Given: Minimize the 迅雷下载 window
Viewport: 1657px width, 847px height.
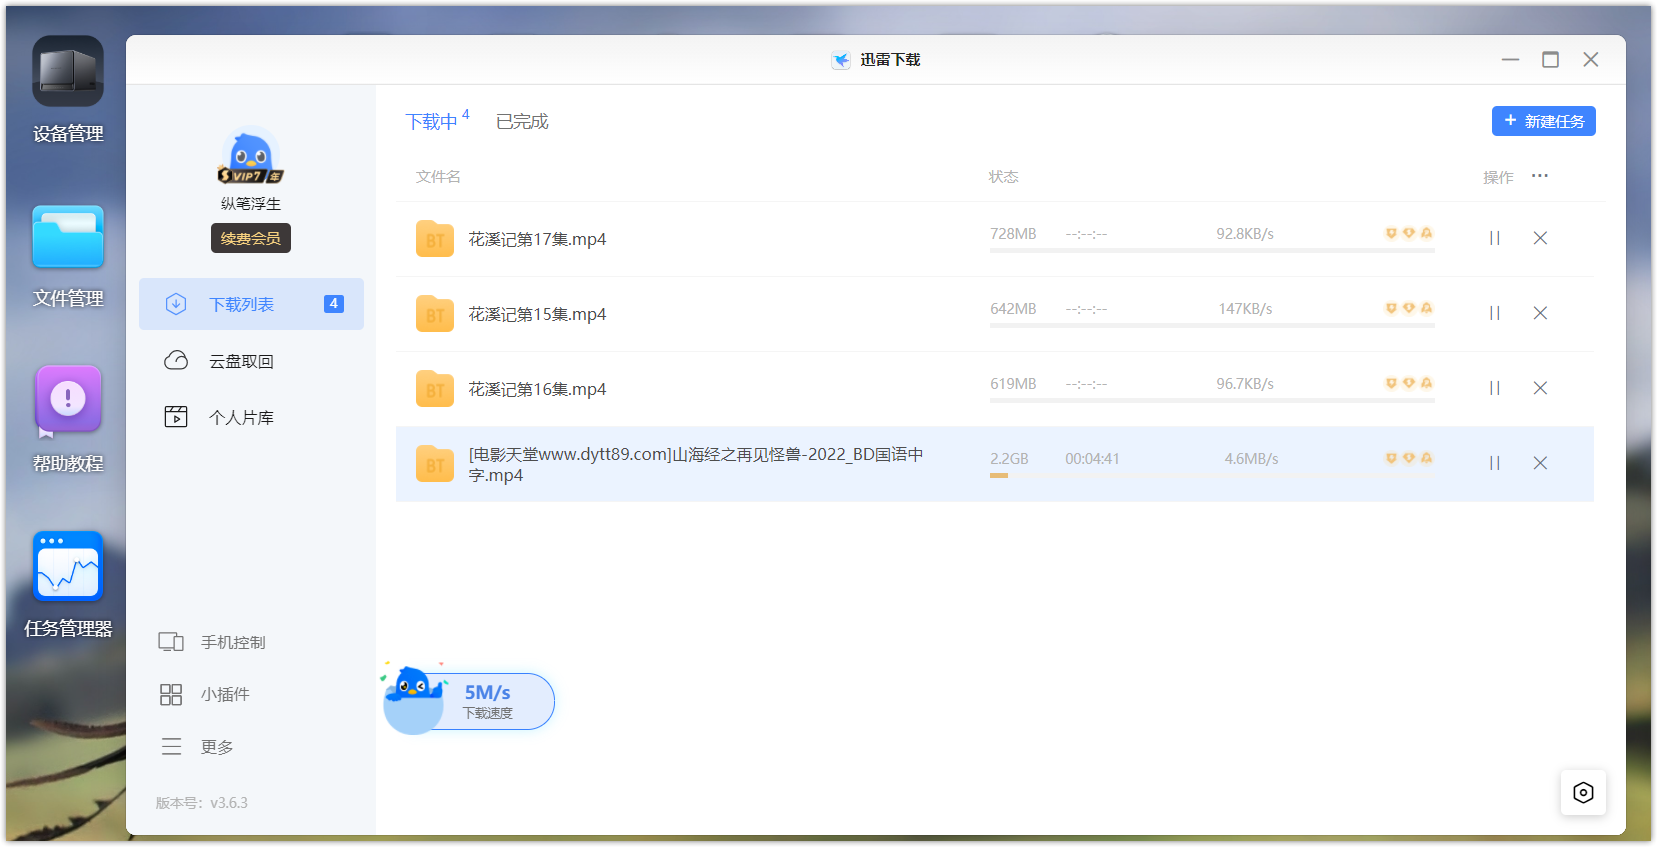Looking at the screenshot, I should point(1510,60).
